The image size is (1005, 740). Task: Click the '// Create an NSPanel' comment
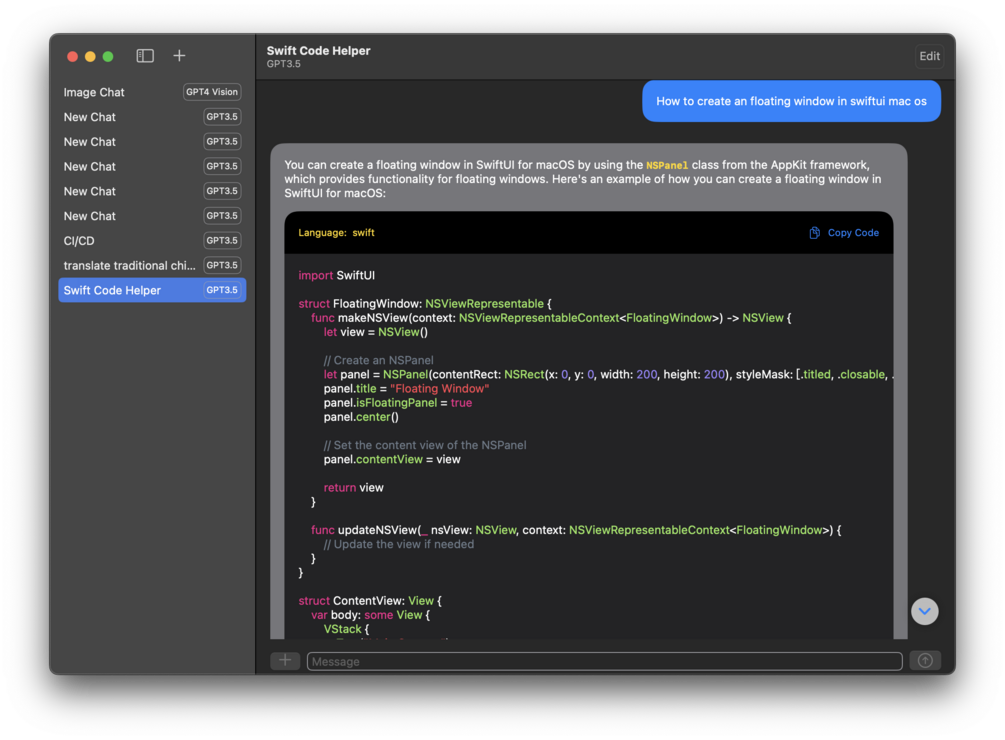tap(379, 360)
